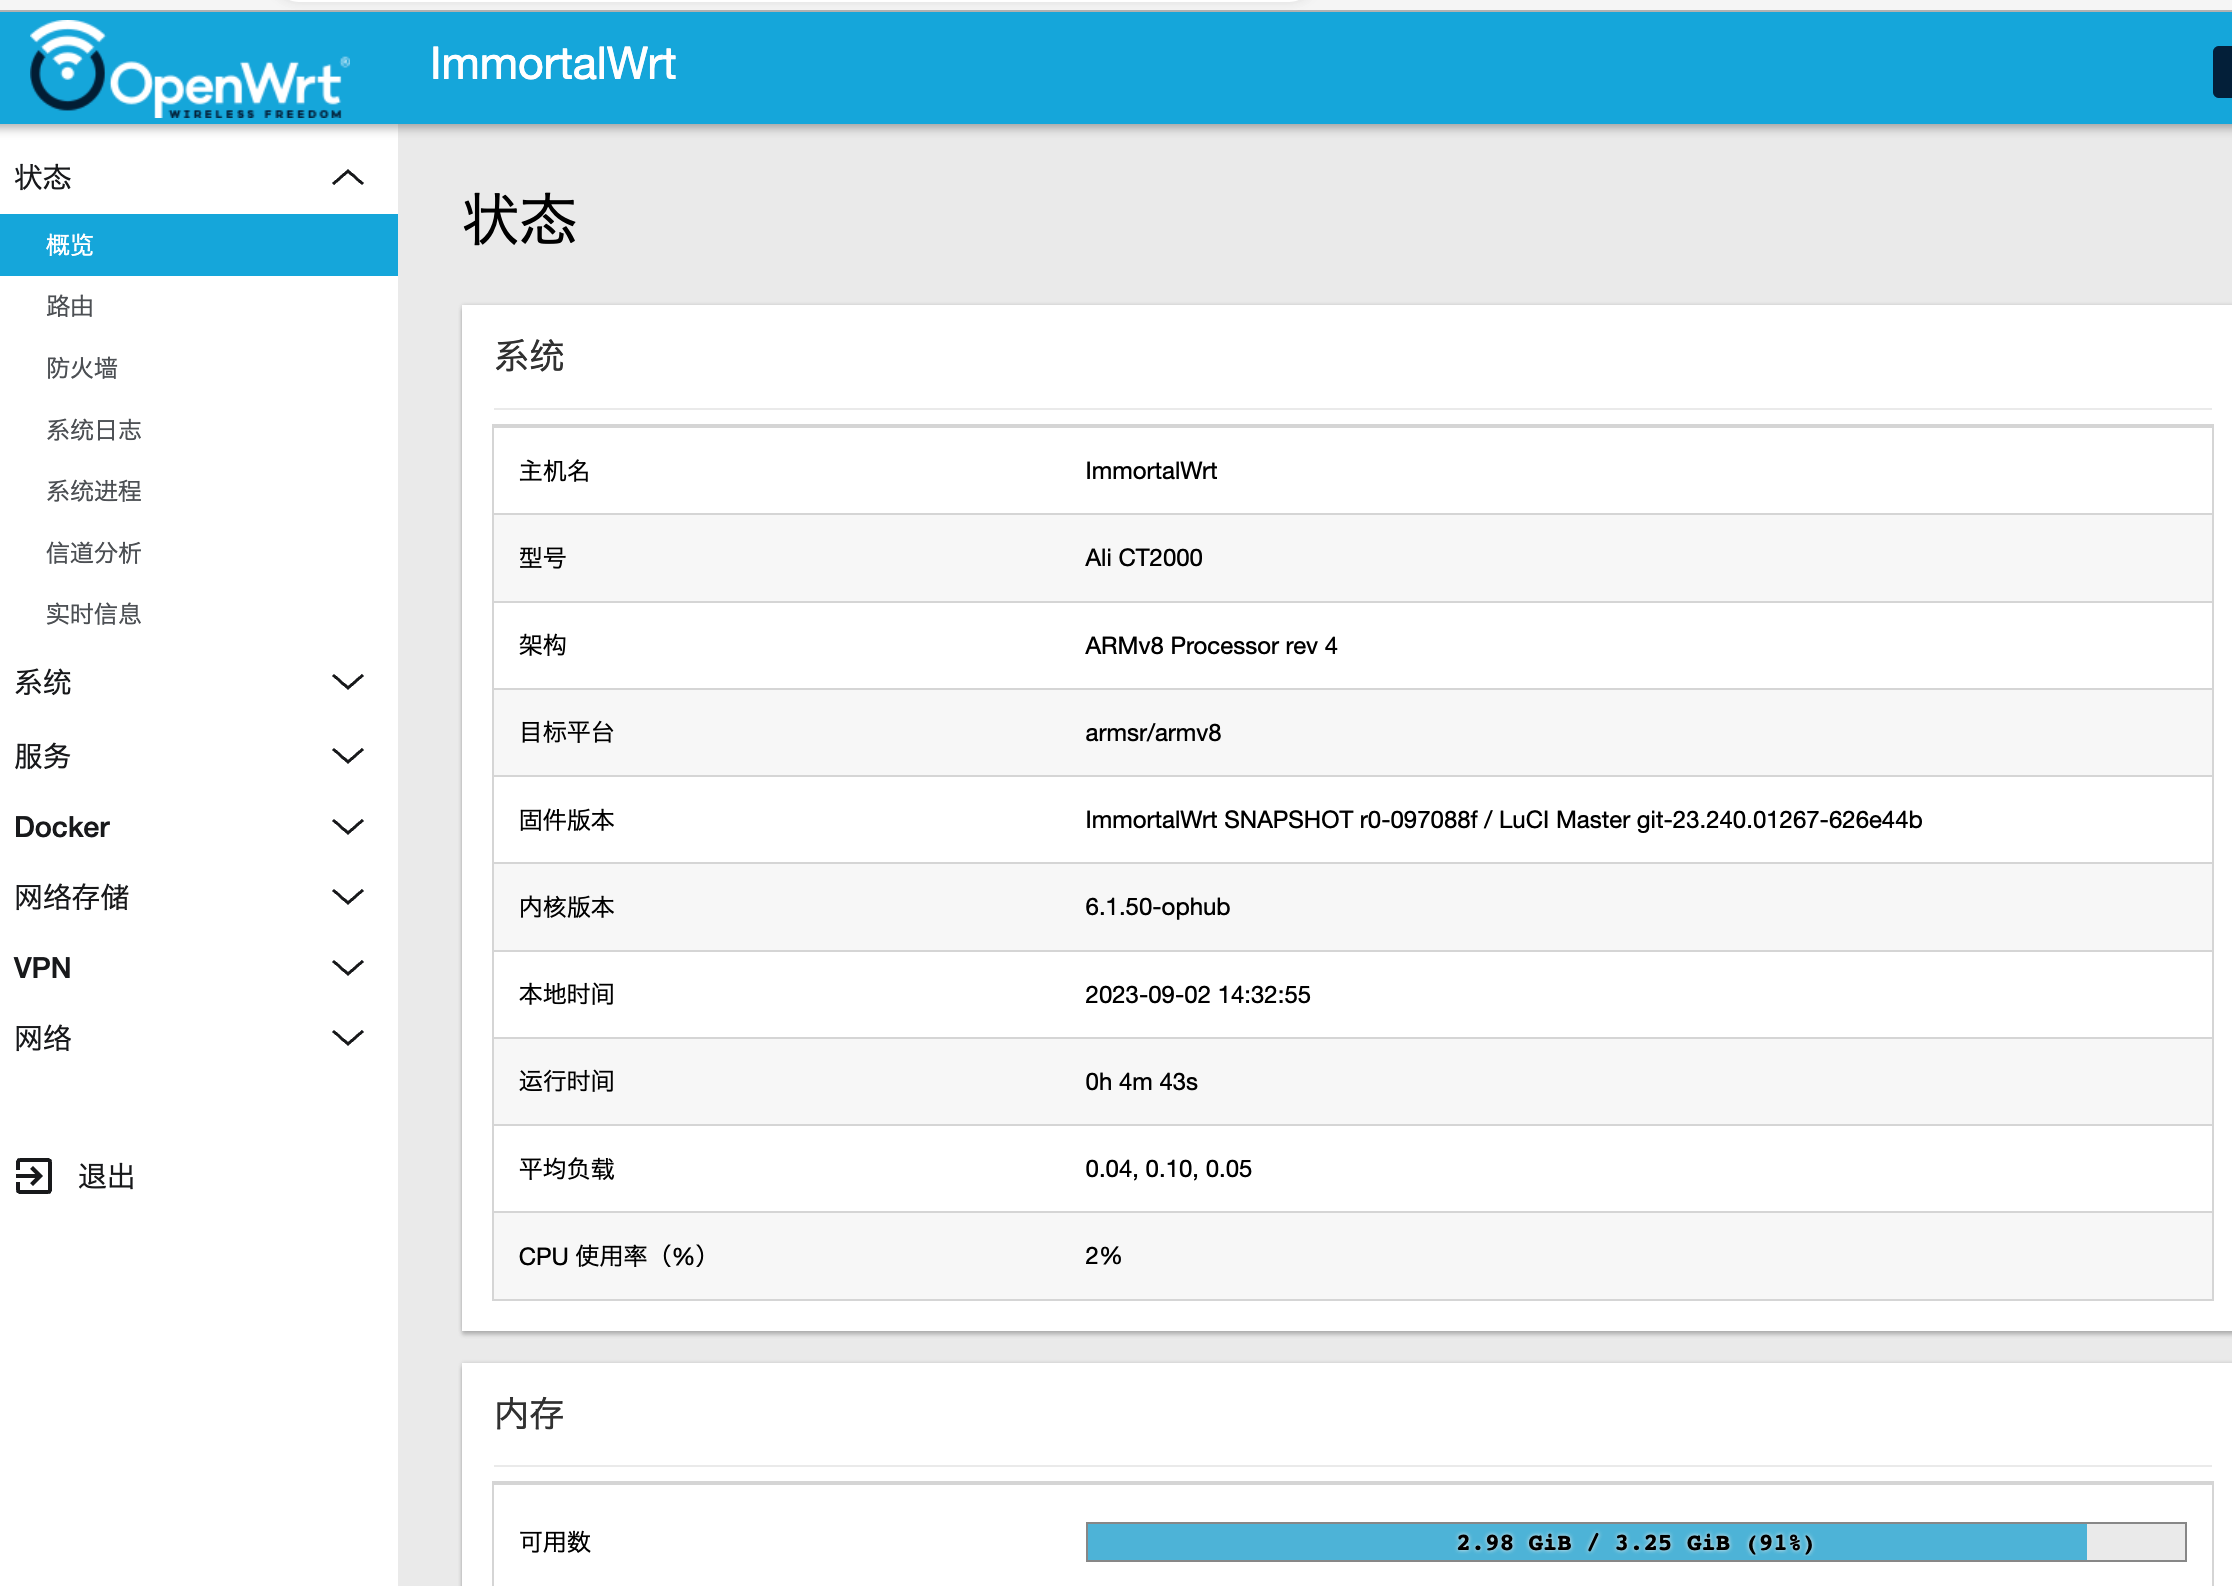Click the 目标平台 row label
The image size is (2232, 1586).
click(566, 733)
